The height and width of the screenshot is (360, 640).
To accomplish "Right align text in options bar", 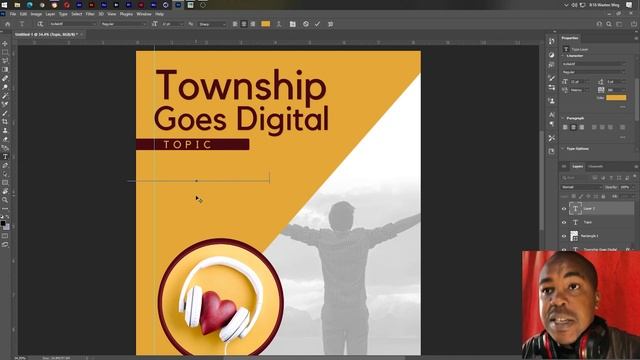I will pyautogui.click(x=253, y=24).
